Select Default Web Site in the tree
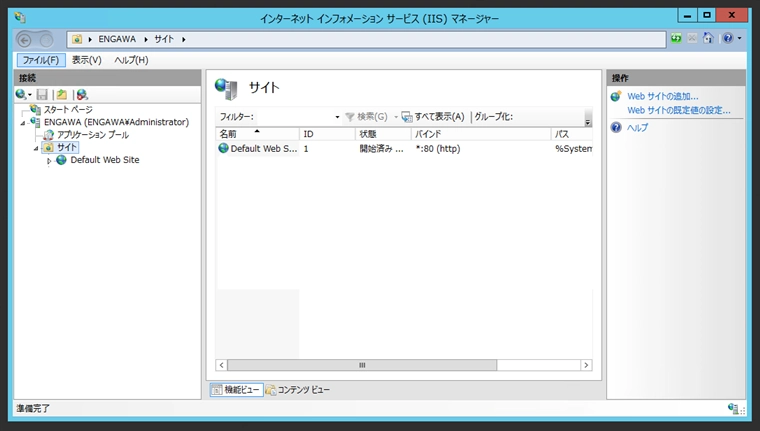760x431 pixels. [x=105, y=160]
